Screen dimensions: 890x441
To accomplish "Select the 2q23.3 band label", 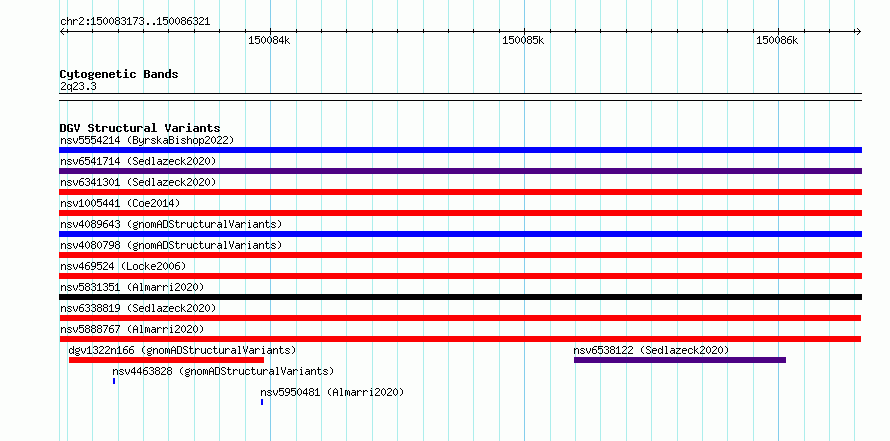I will click(x=78, y=86).
